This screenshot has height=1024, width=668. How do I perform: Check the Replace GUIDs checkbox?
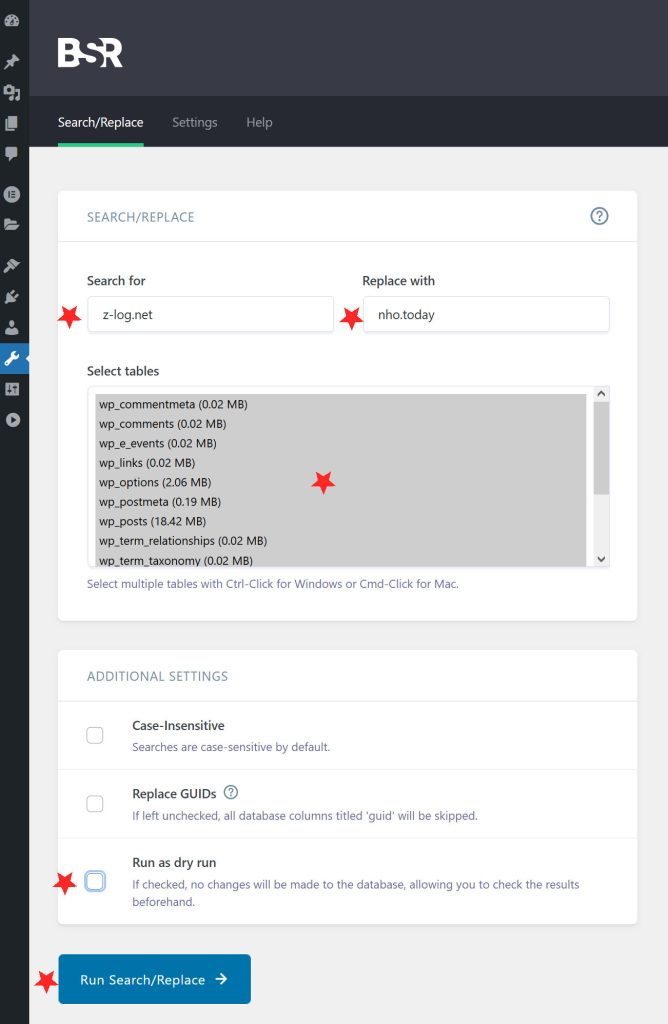95,804
